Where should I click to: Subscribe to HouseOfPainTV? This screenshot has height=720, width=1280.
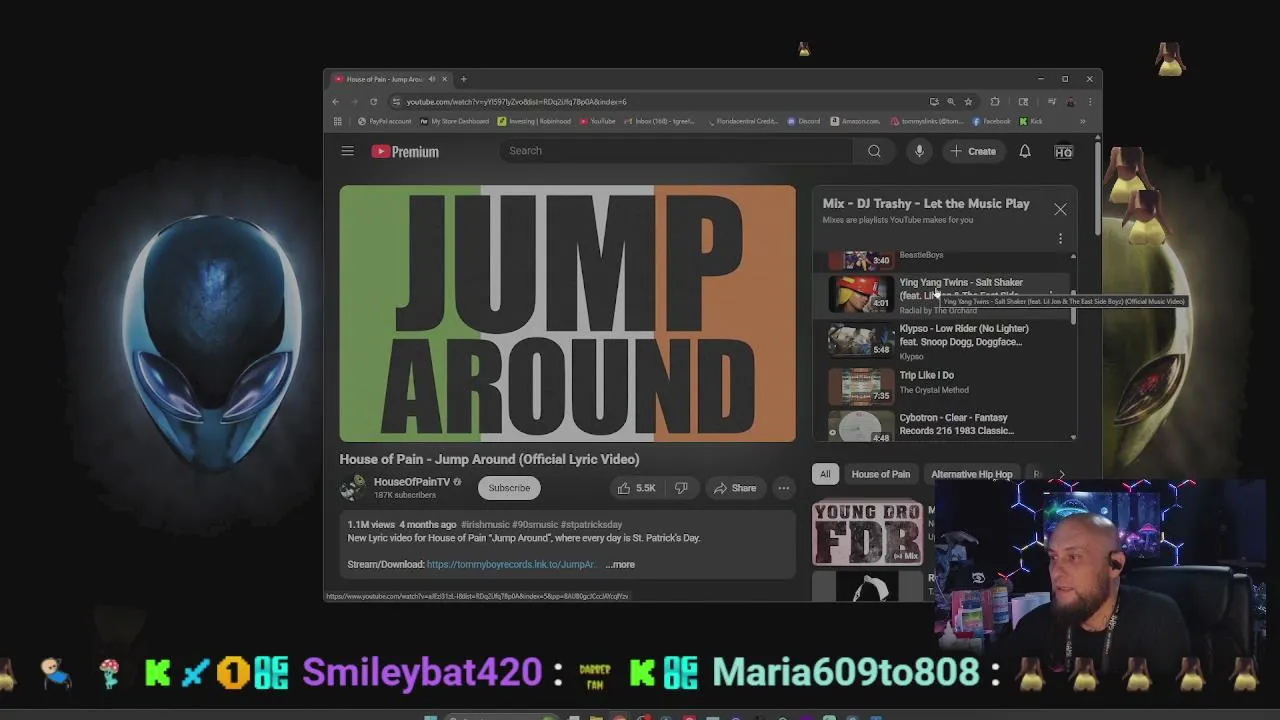click(x=509, y=488)
